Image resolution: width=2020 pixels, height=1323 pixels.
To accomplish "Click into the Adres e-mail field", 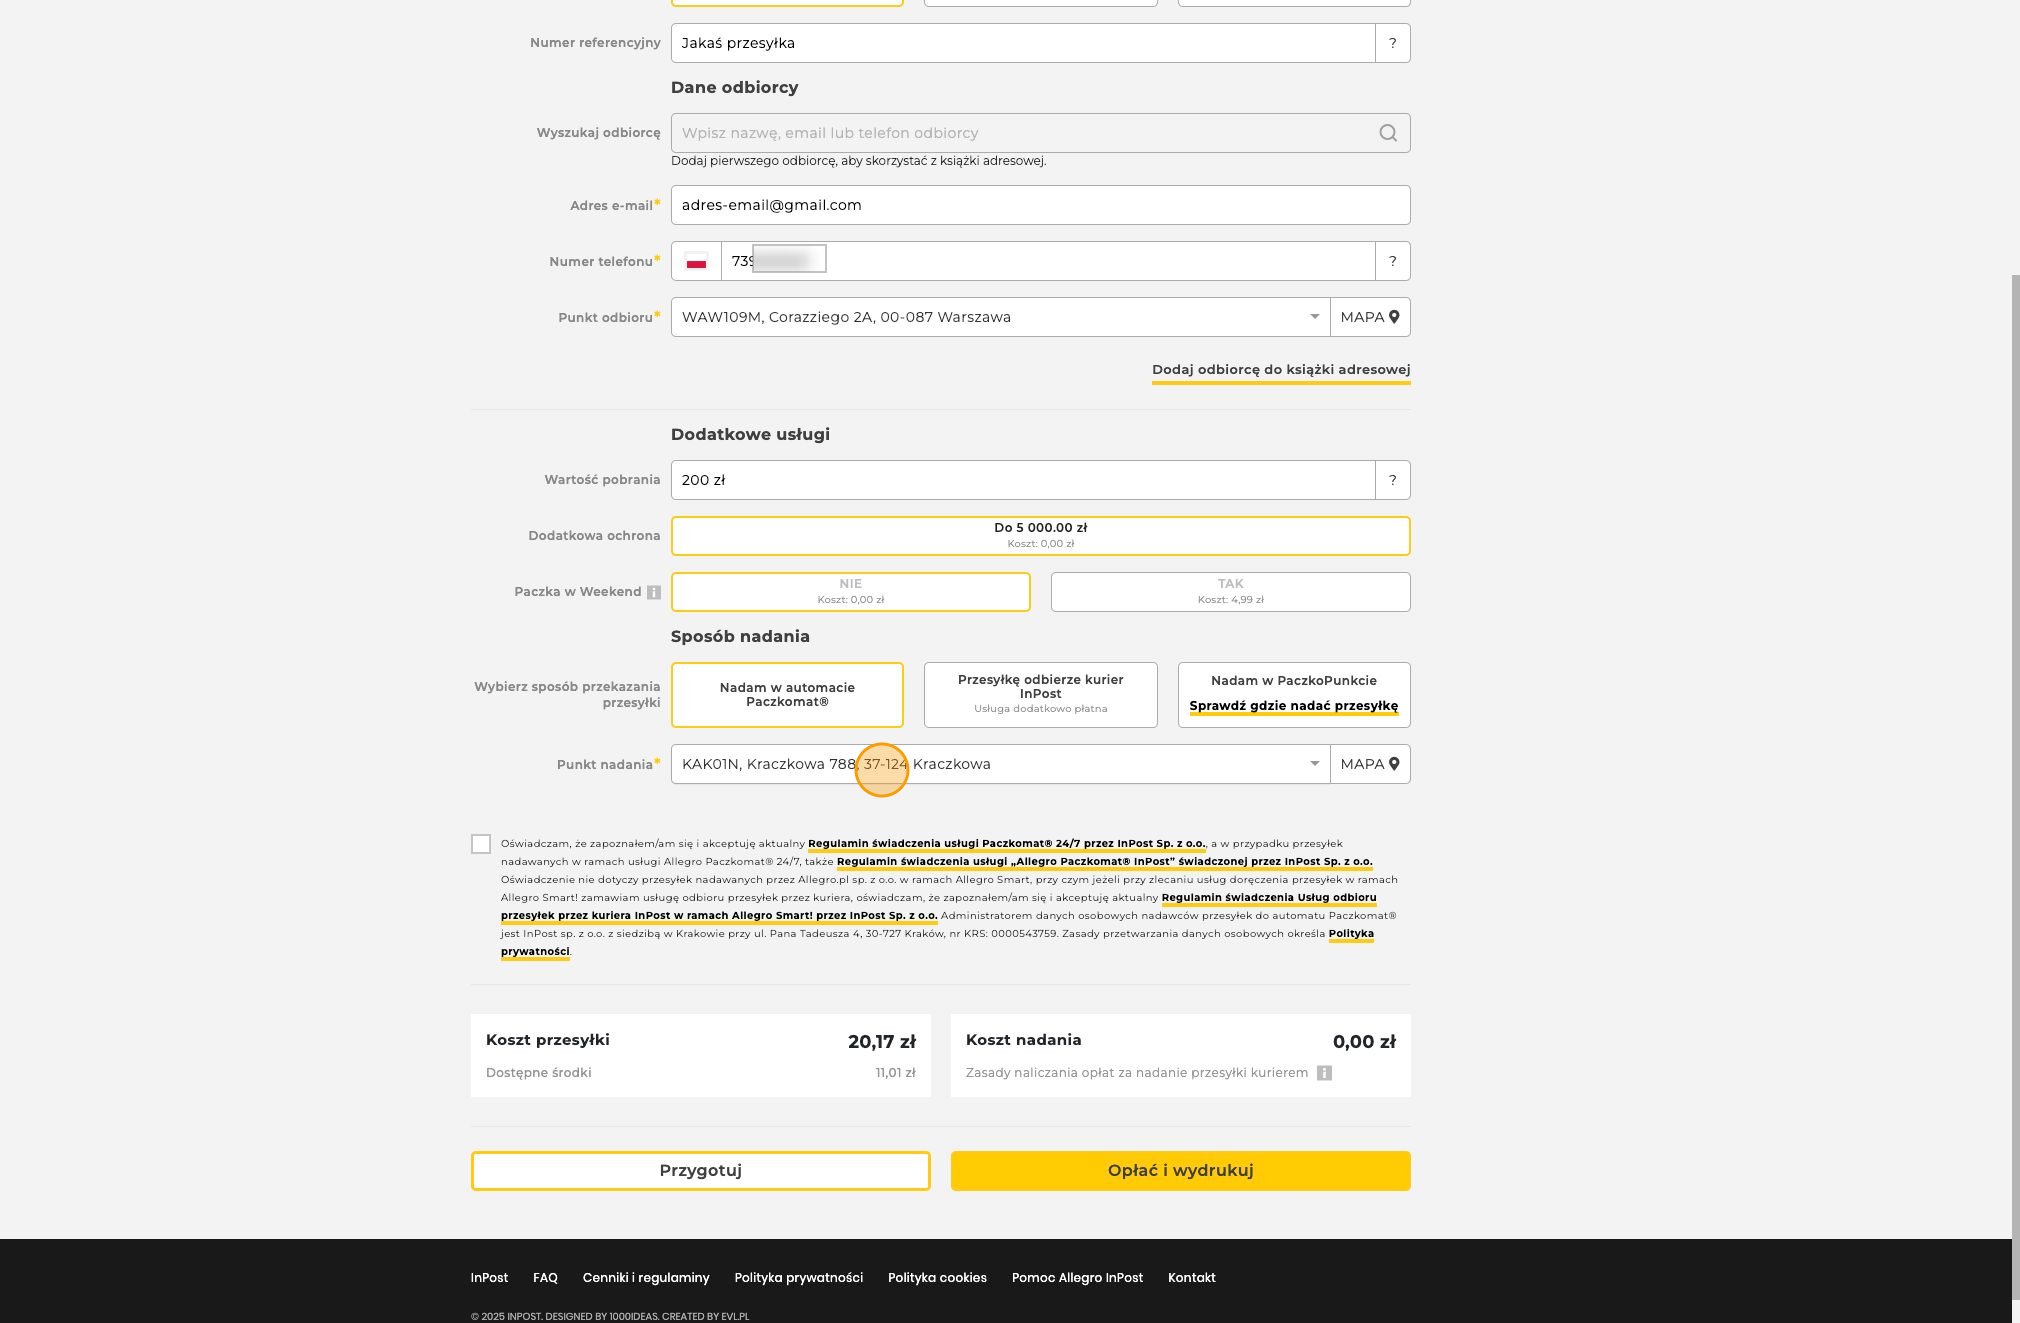I will point(1041,205).
